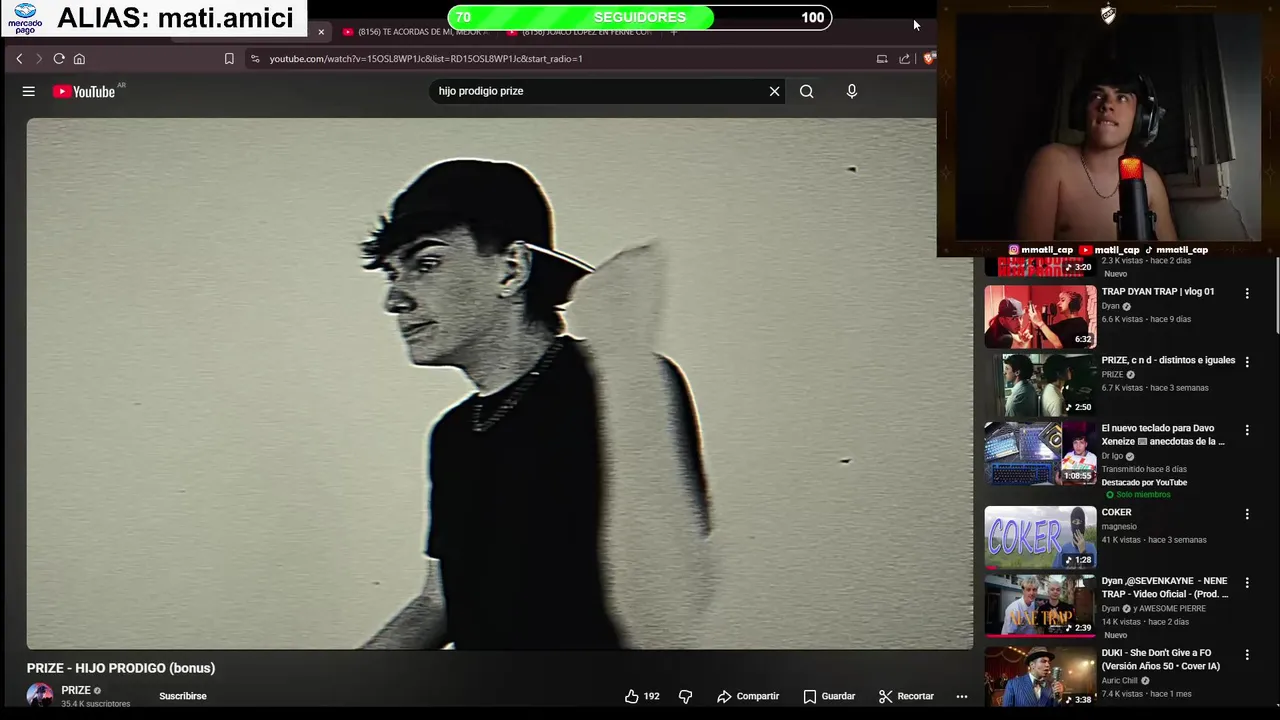The height and width of the screenshot is (720, 1280).
Task: Click 'Dyan y AWESOME PIERRE' channel text
Action: coord(1154,608)
